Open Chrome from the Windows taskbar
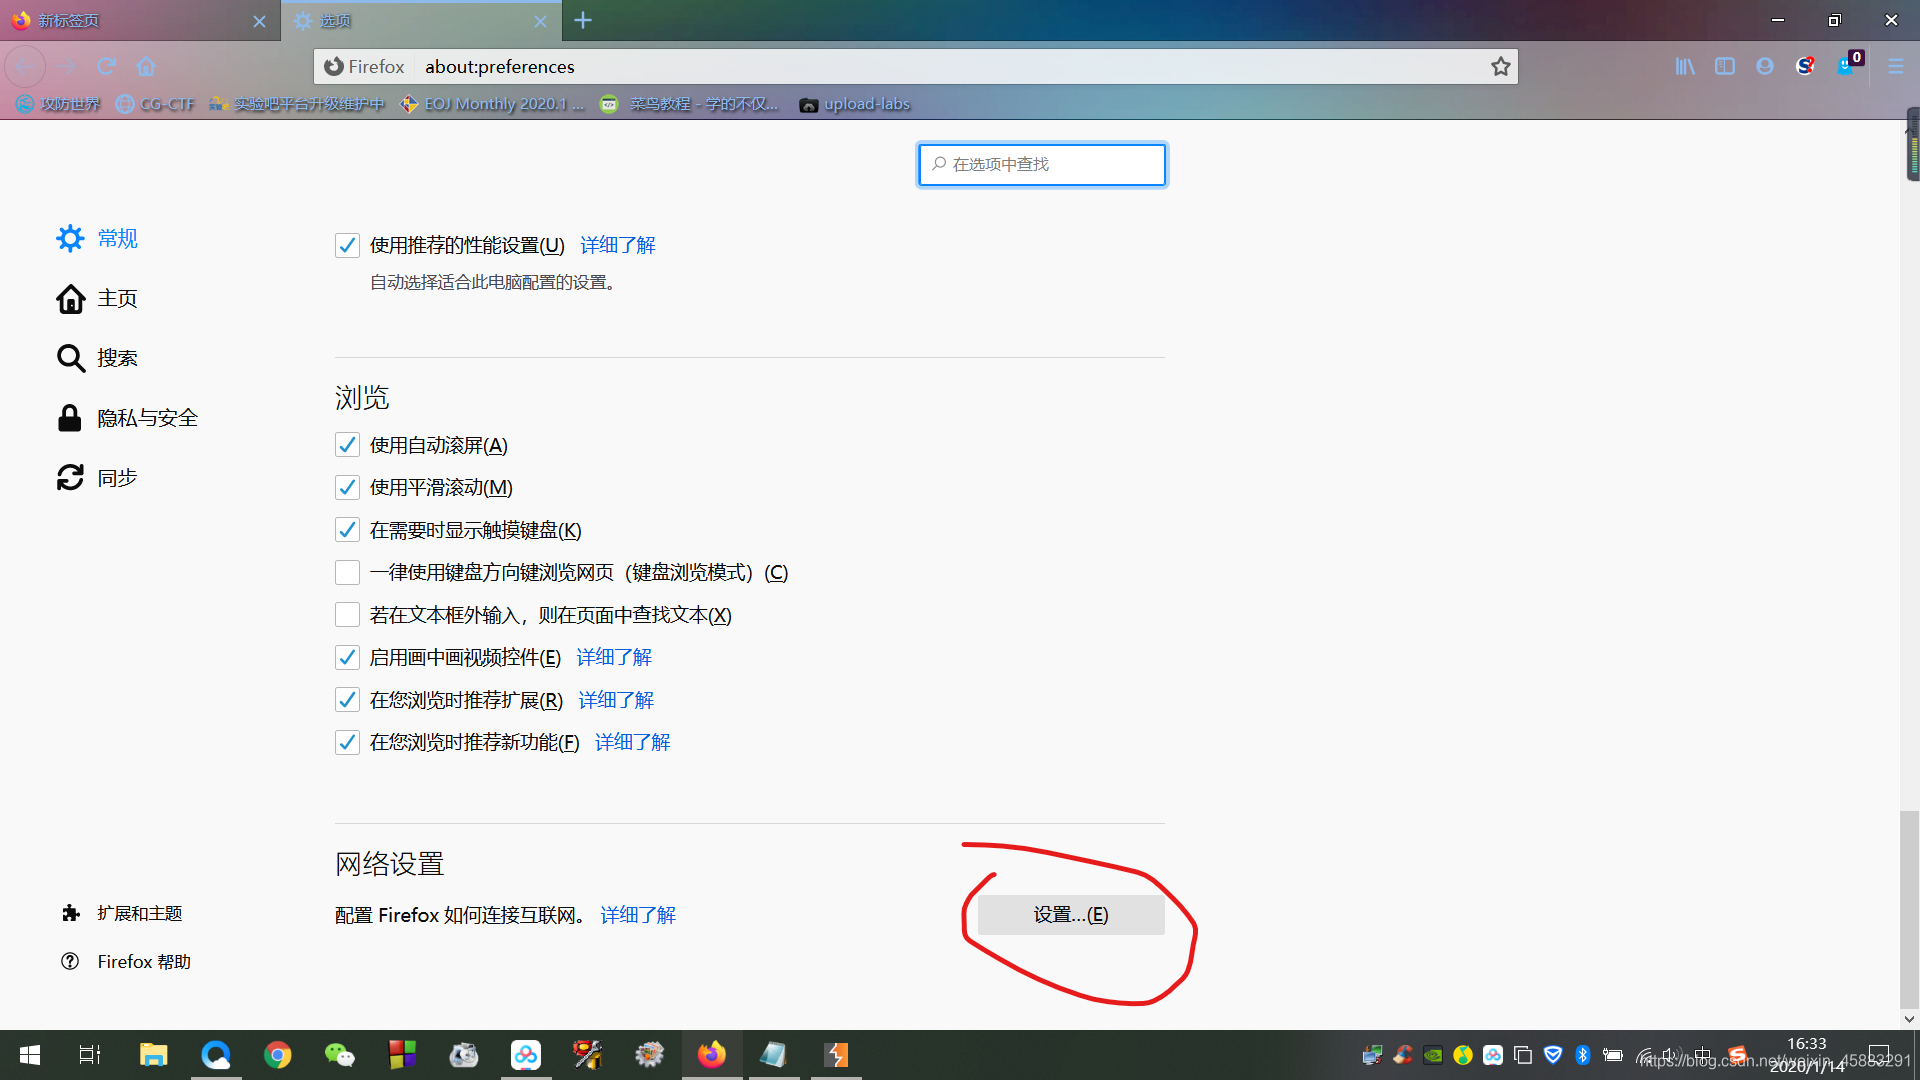 [x=278, y=1055]
